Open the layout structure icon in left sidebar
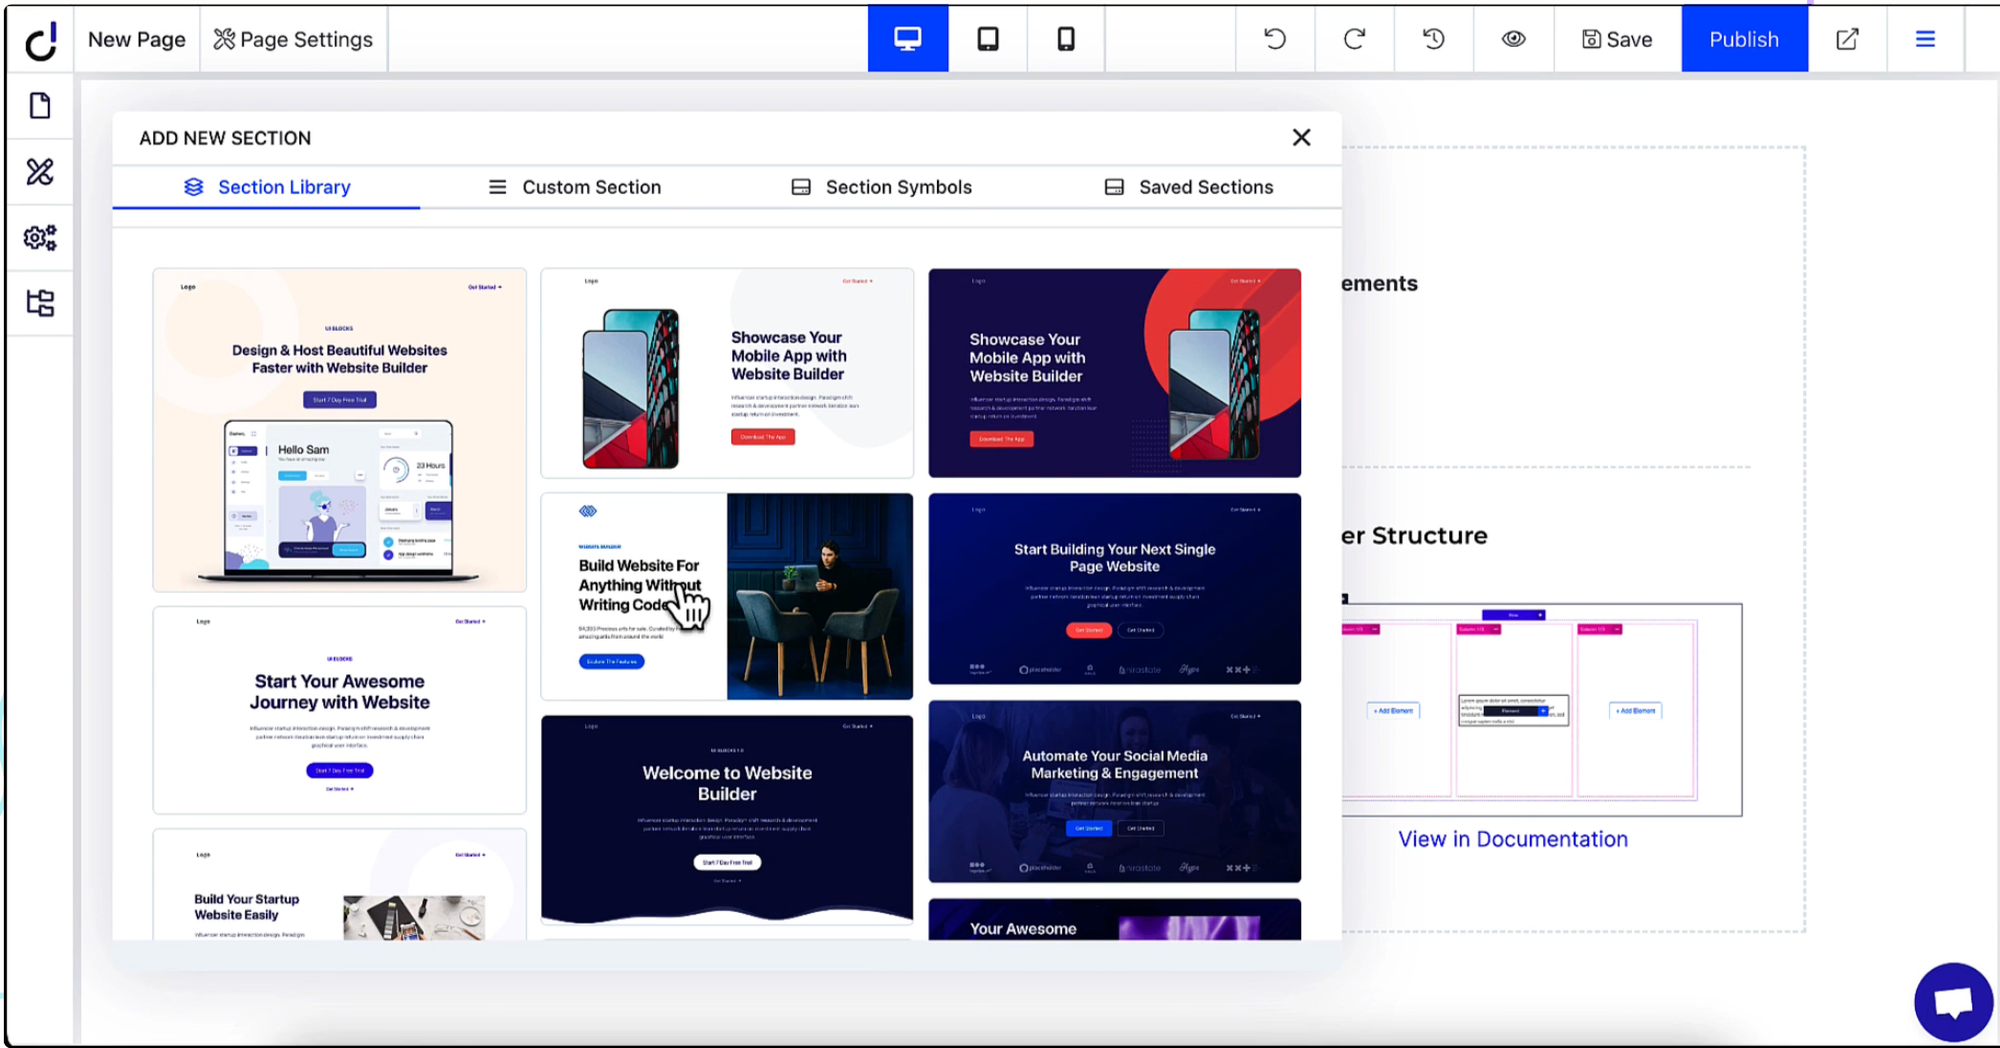 click(40, 303)
